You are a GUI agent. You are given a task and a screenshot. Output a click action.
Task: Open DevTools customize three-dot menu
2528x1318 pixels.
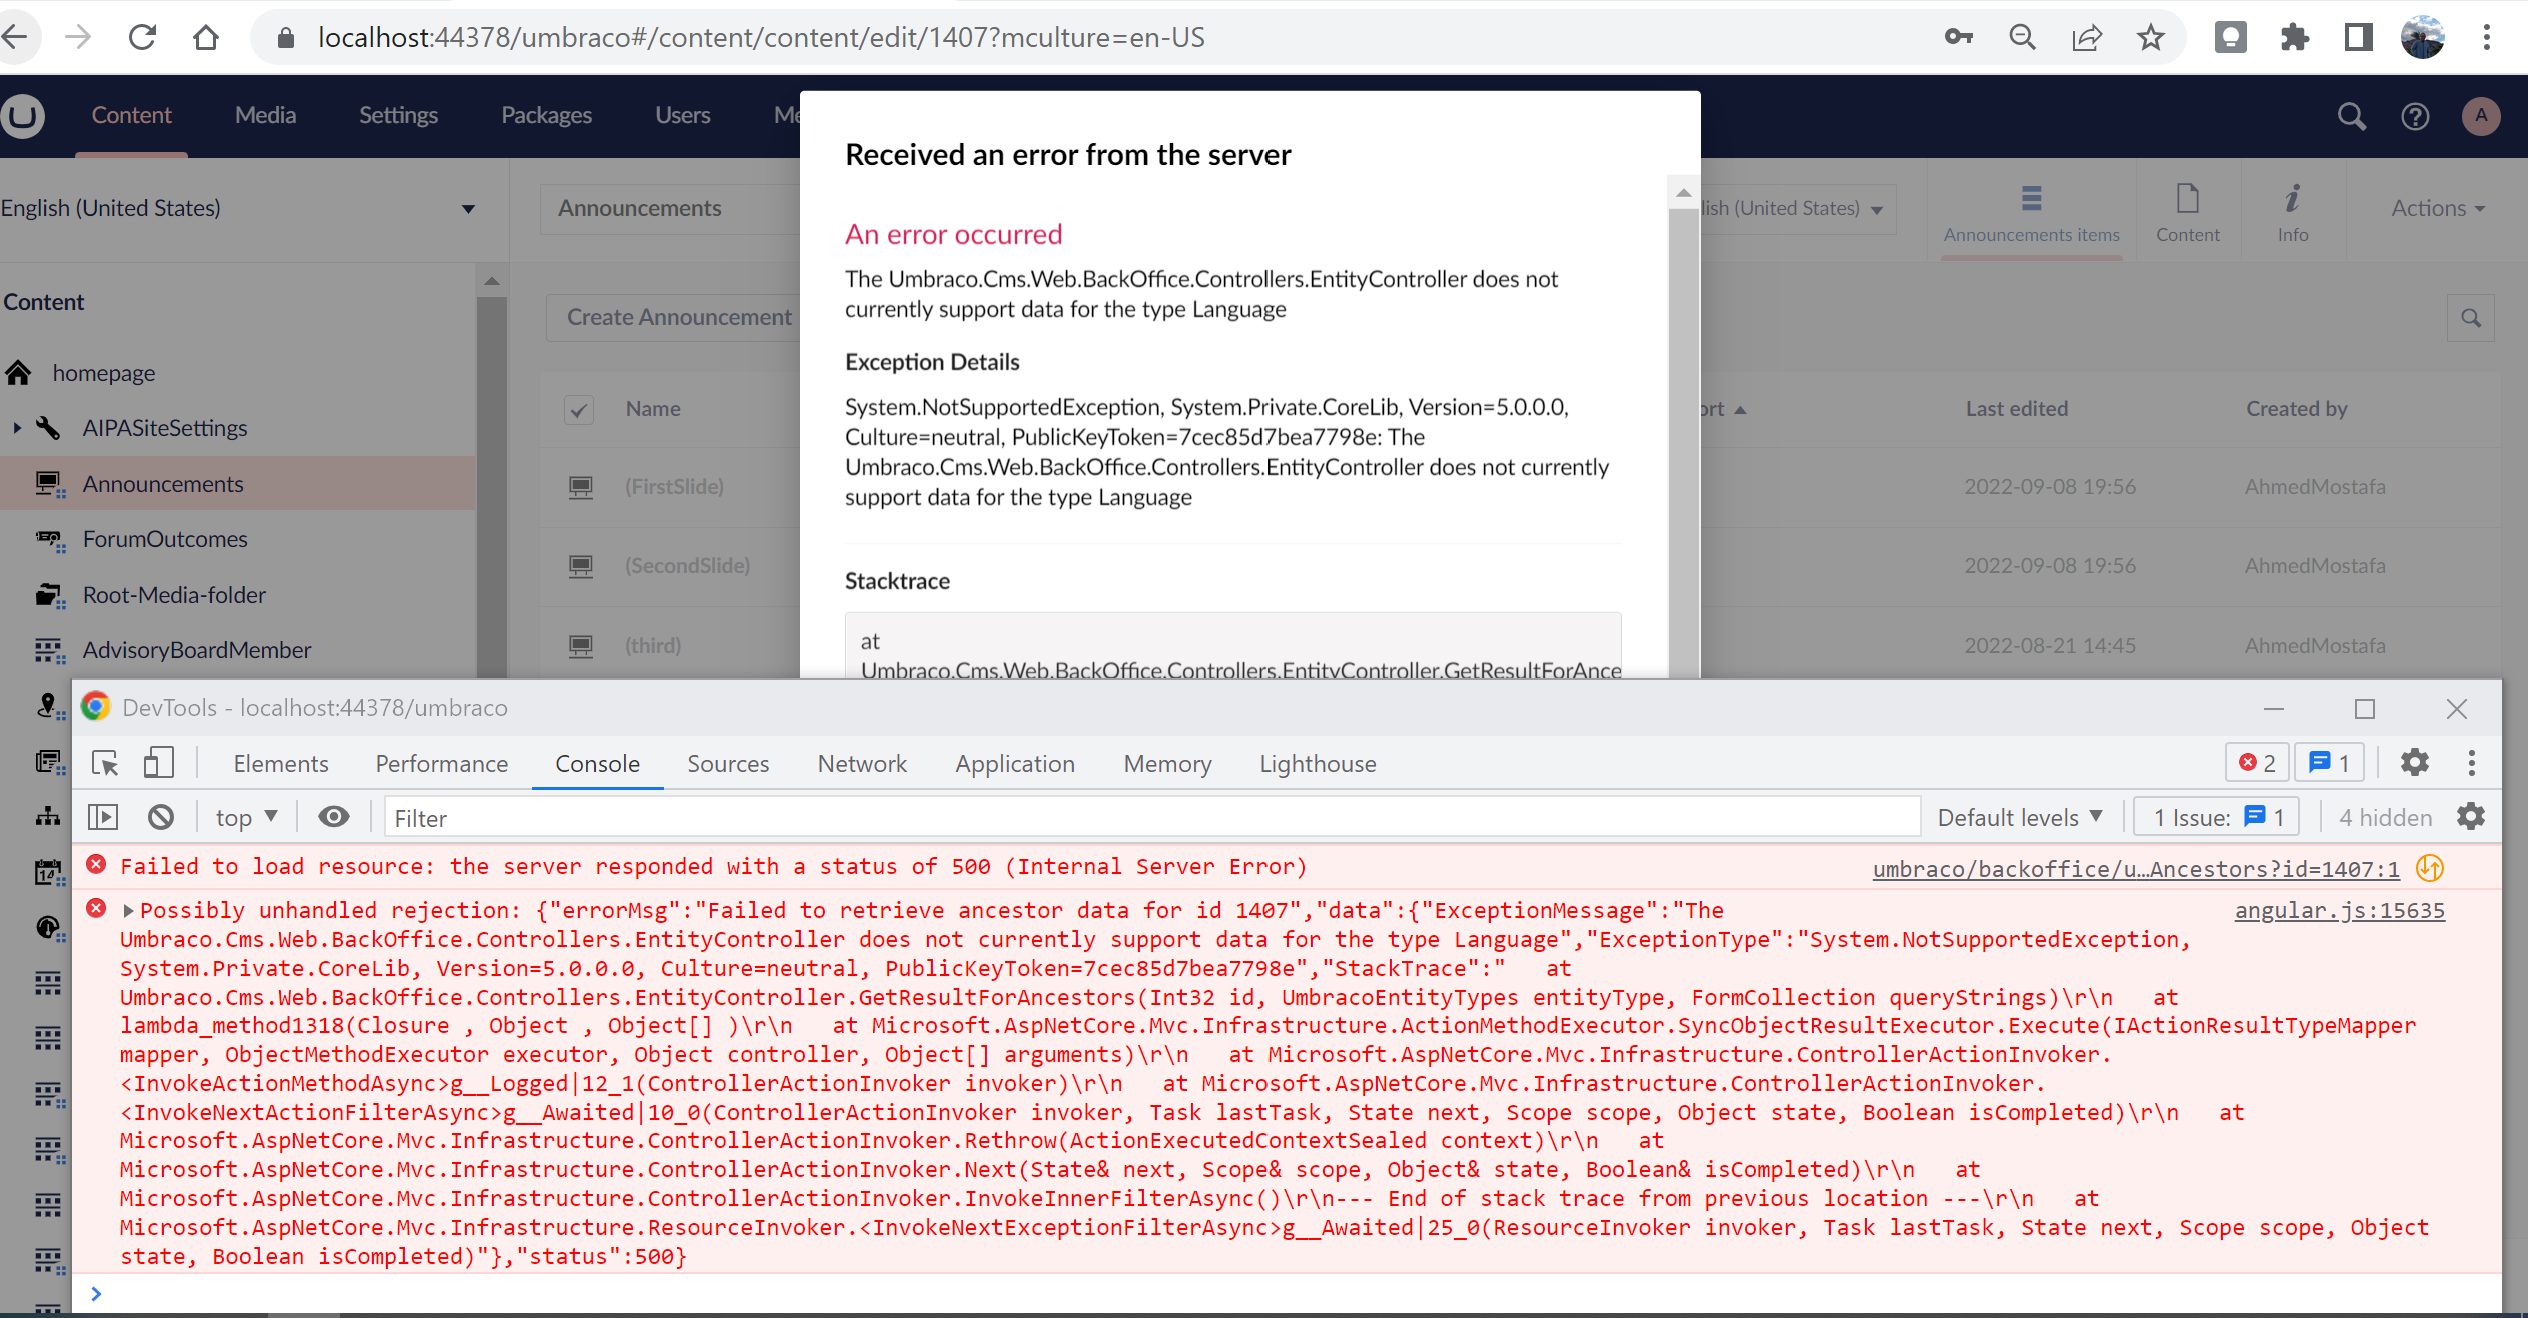pos(2471,762)
